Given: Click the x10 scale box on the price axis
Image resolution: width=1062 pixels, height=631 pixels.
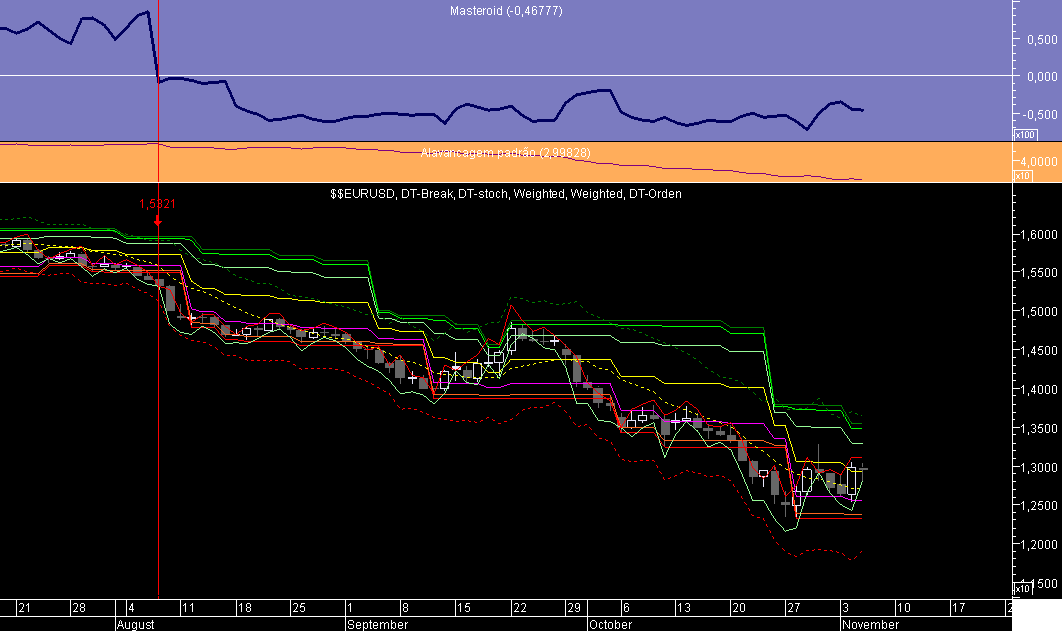Looking at the screenshot, I should point(1022,588).
